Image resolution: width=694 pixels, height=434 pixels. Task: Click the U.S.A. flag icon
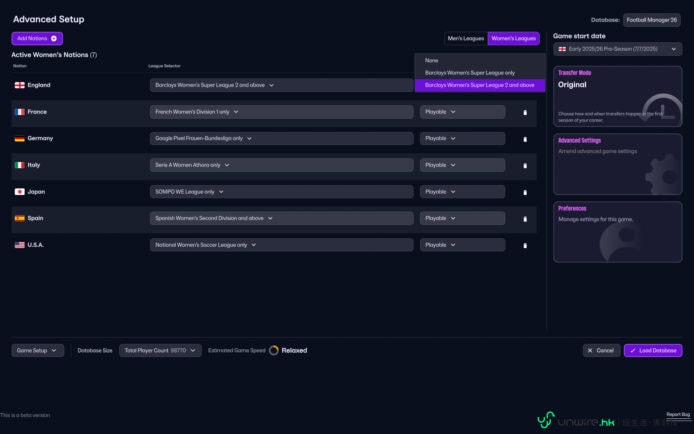click(19, 245)
